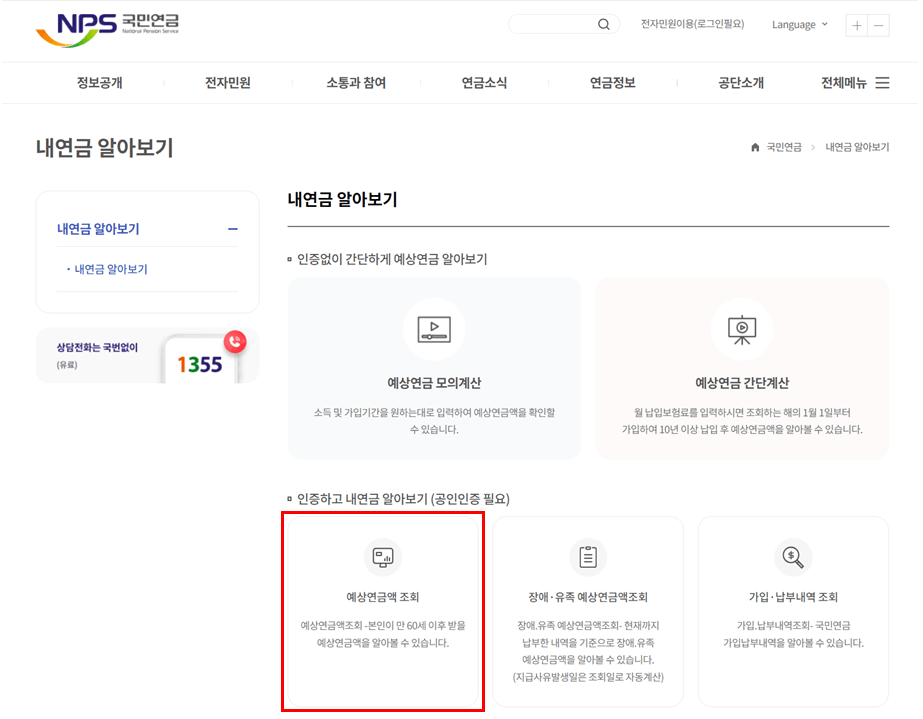The height and width of the screenshot is (719, 923).
Task: Click the monitor icon on 예상연금액 조회 card
Action: point(383,558)
